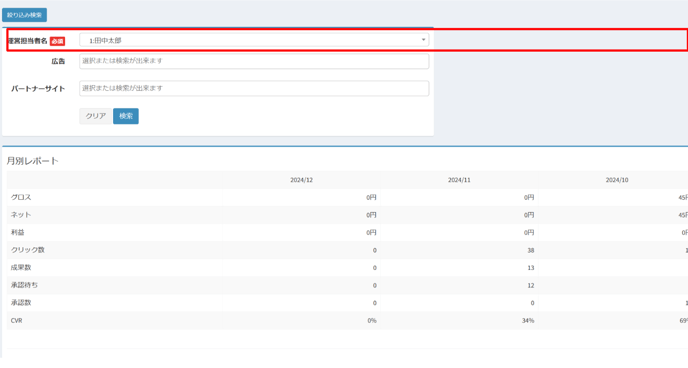Click the 利益 row label

coord(18,232)
